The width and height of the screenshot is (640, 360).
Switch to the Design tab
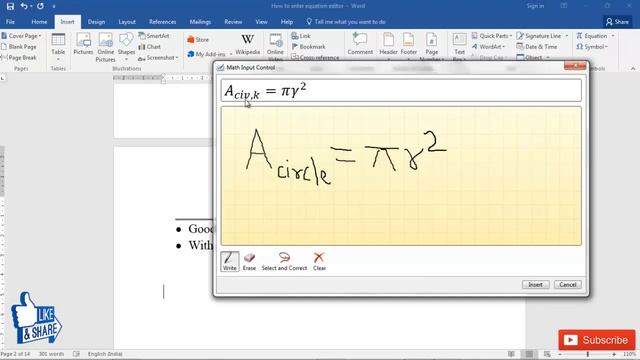pos(96,22)
